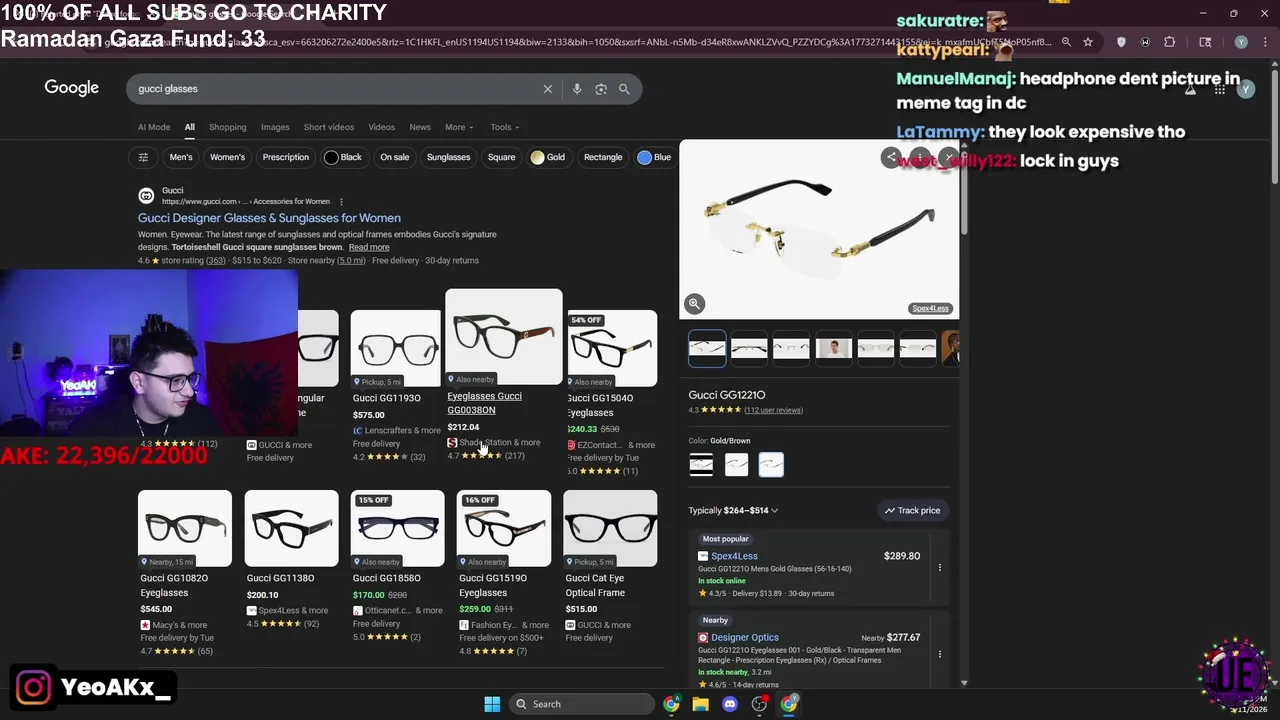This screenshot has height=720, width=1280.
Task: Switch to the Shopping tab
Action: pyautogui.click(x=227, y=127)
